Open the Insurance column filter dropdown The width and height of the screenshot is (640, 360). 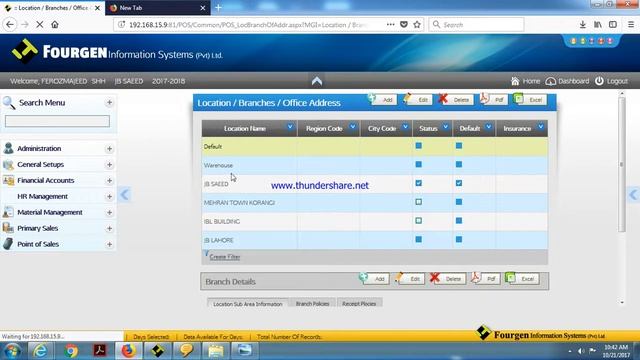tap(541, 127)
